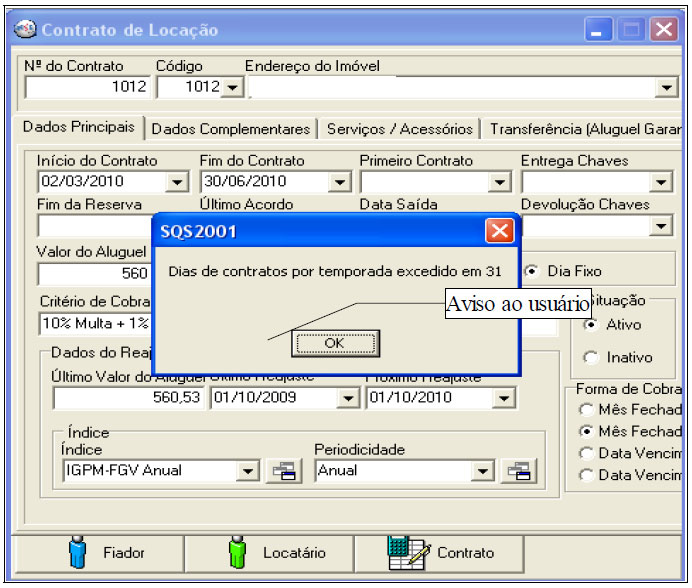Click the Fim da Reserva field
The image size is (692, 588).
[94, 226]
